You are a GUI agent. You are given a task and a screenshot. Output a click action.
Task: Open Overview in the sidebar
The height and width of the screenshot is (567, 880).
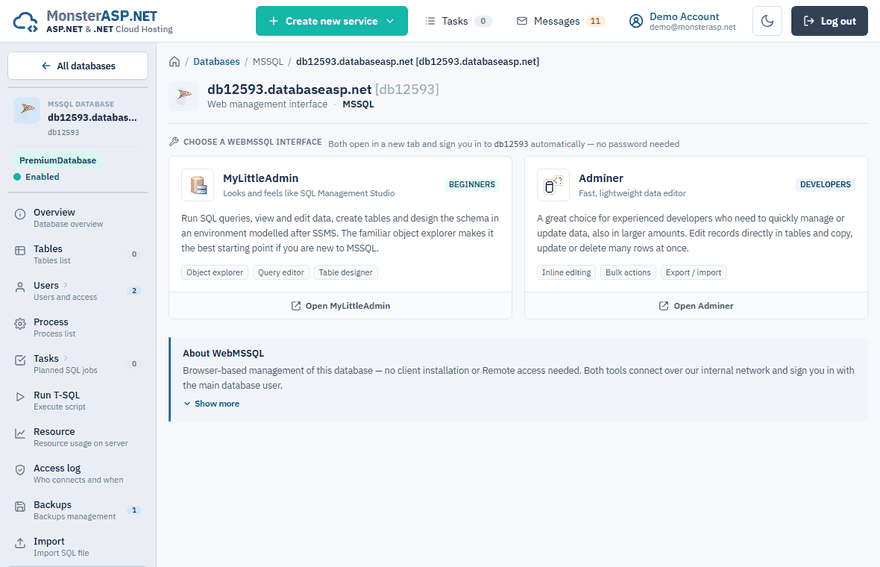point(78,218)
